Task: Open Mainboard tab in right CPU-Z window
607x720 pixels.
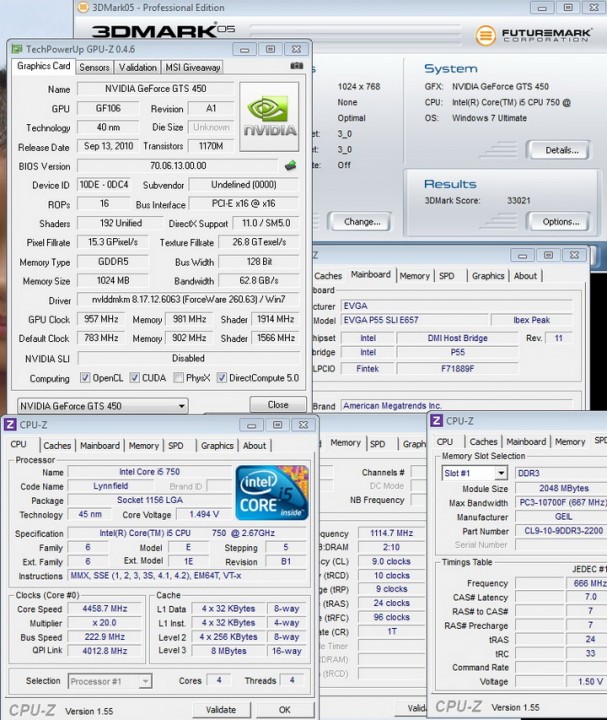Action: click(526, 441)
